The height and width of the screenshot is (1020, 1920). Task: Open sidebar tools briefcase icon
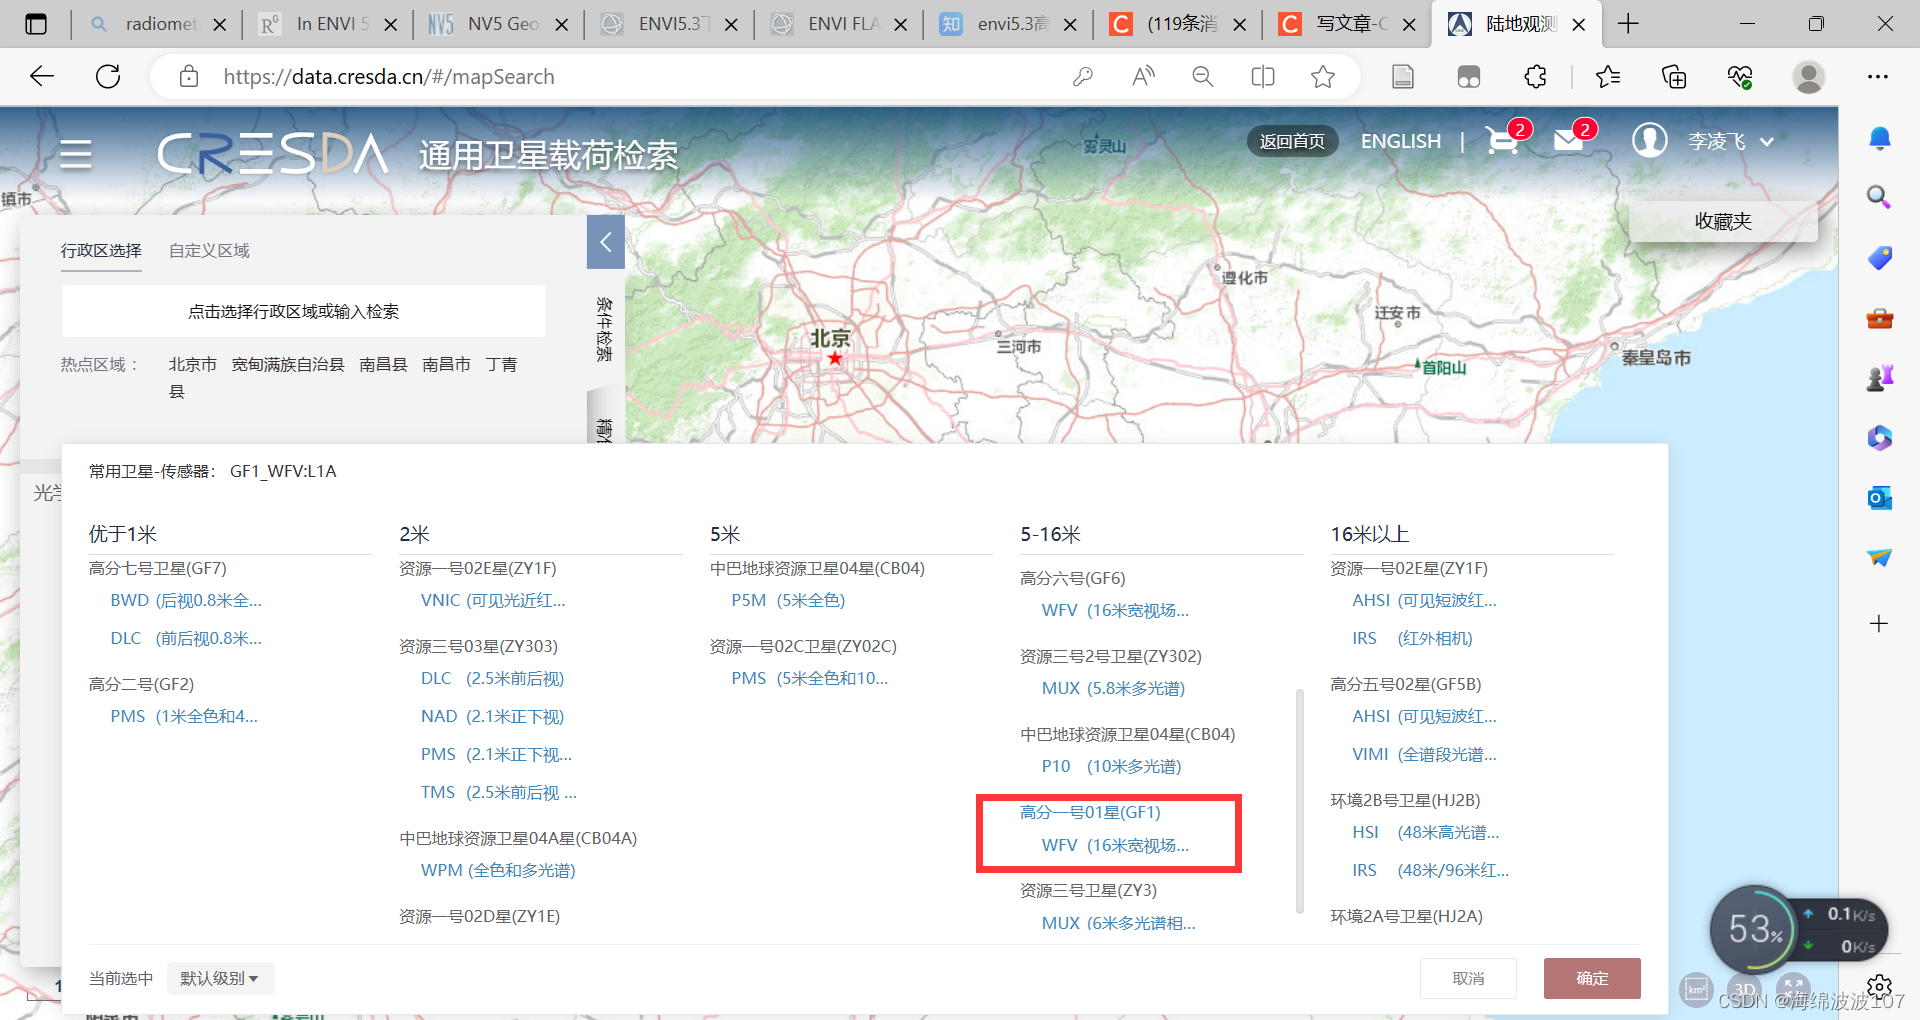tap(1879, 318)
